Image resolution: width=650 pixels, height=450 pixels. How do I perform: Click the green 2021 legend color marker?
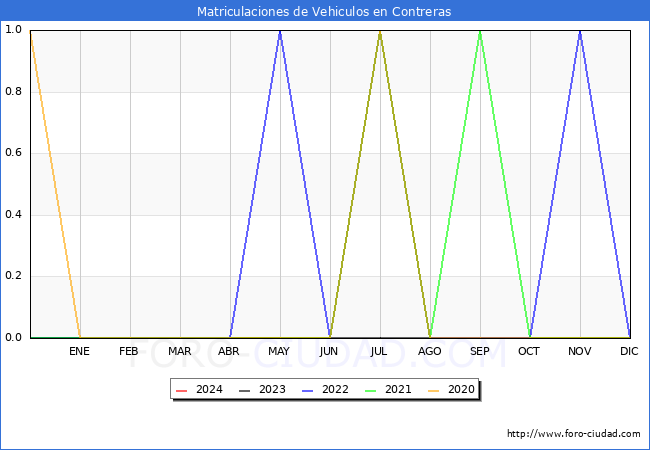(371, 391)
